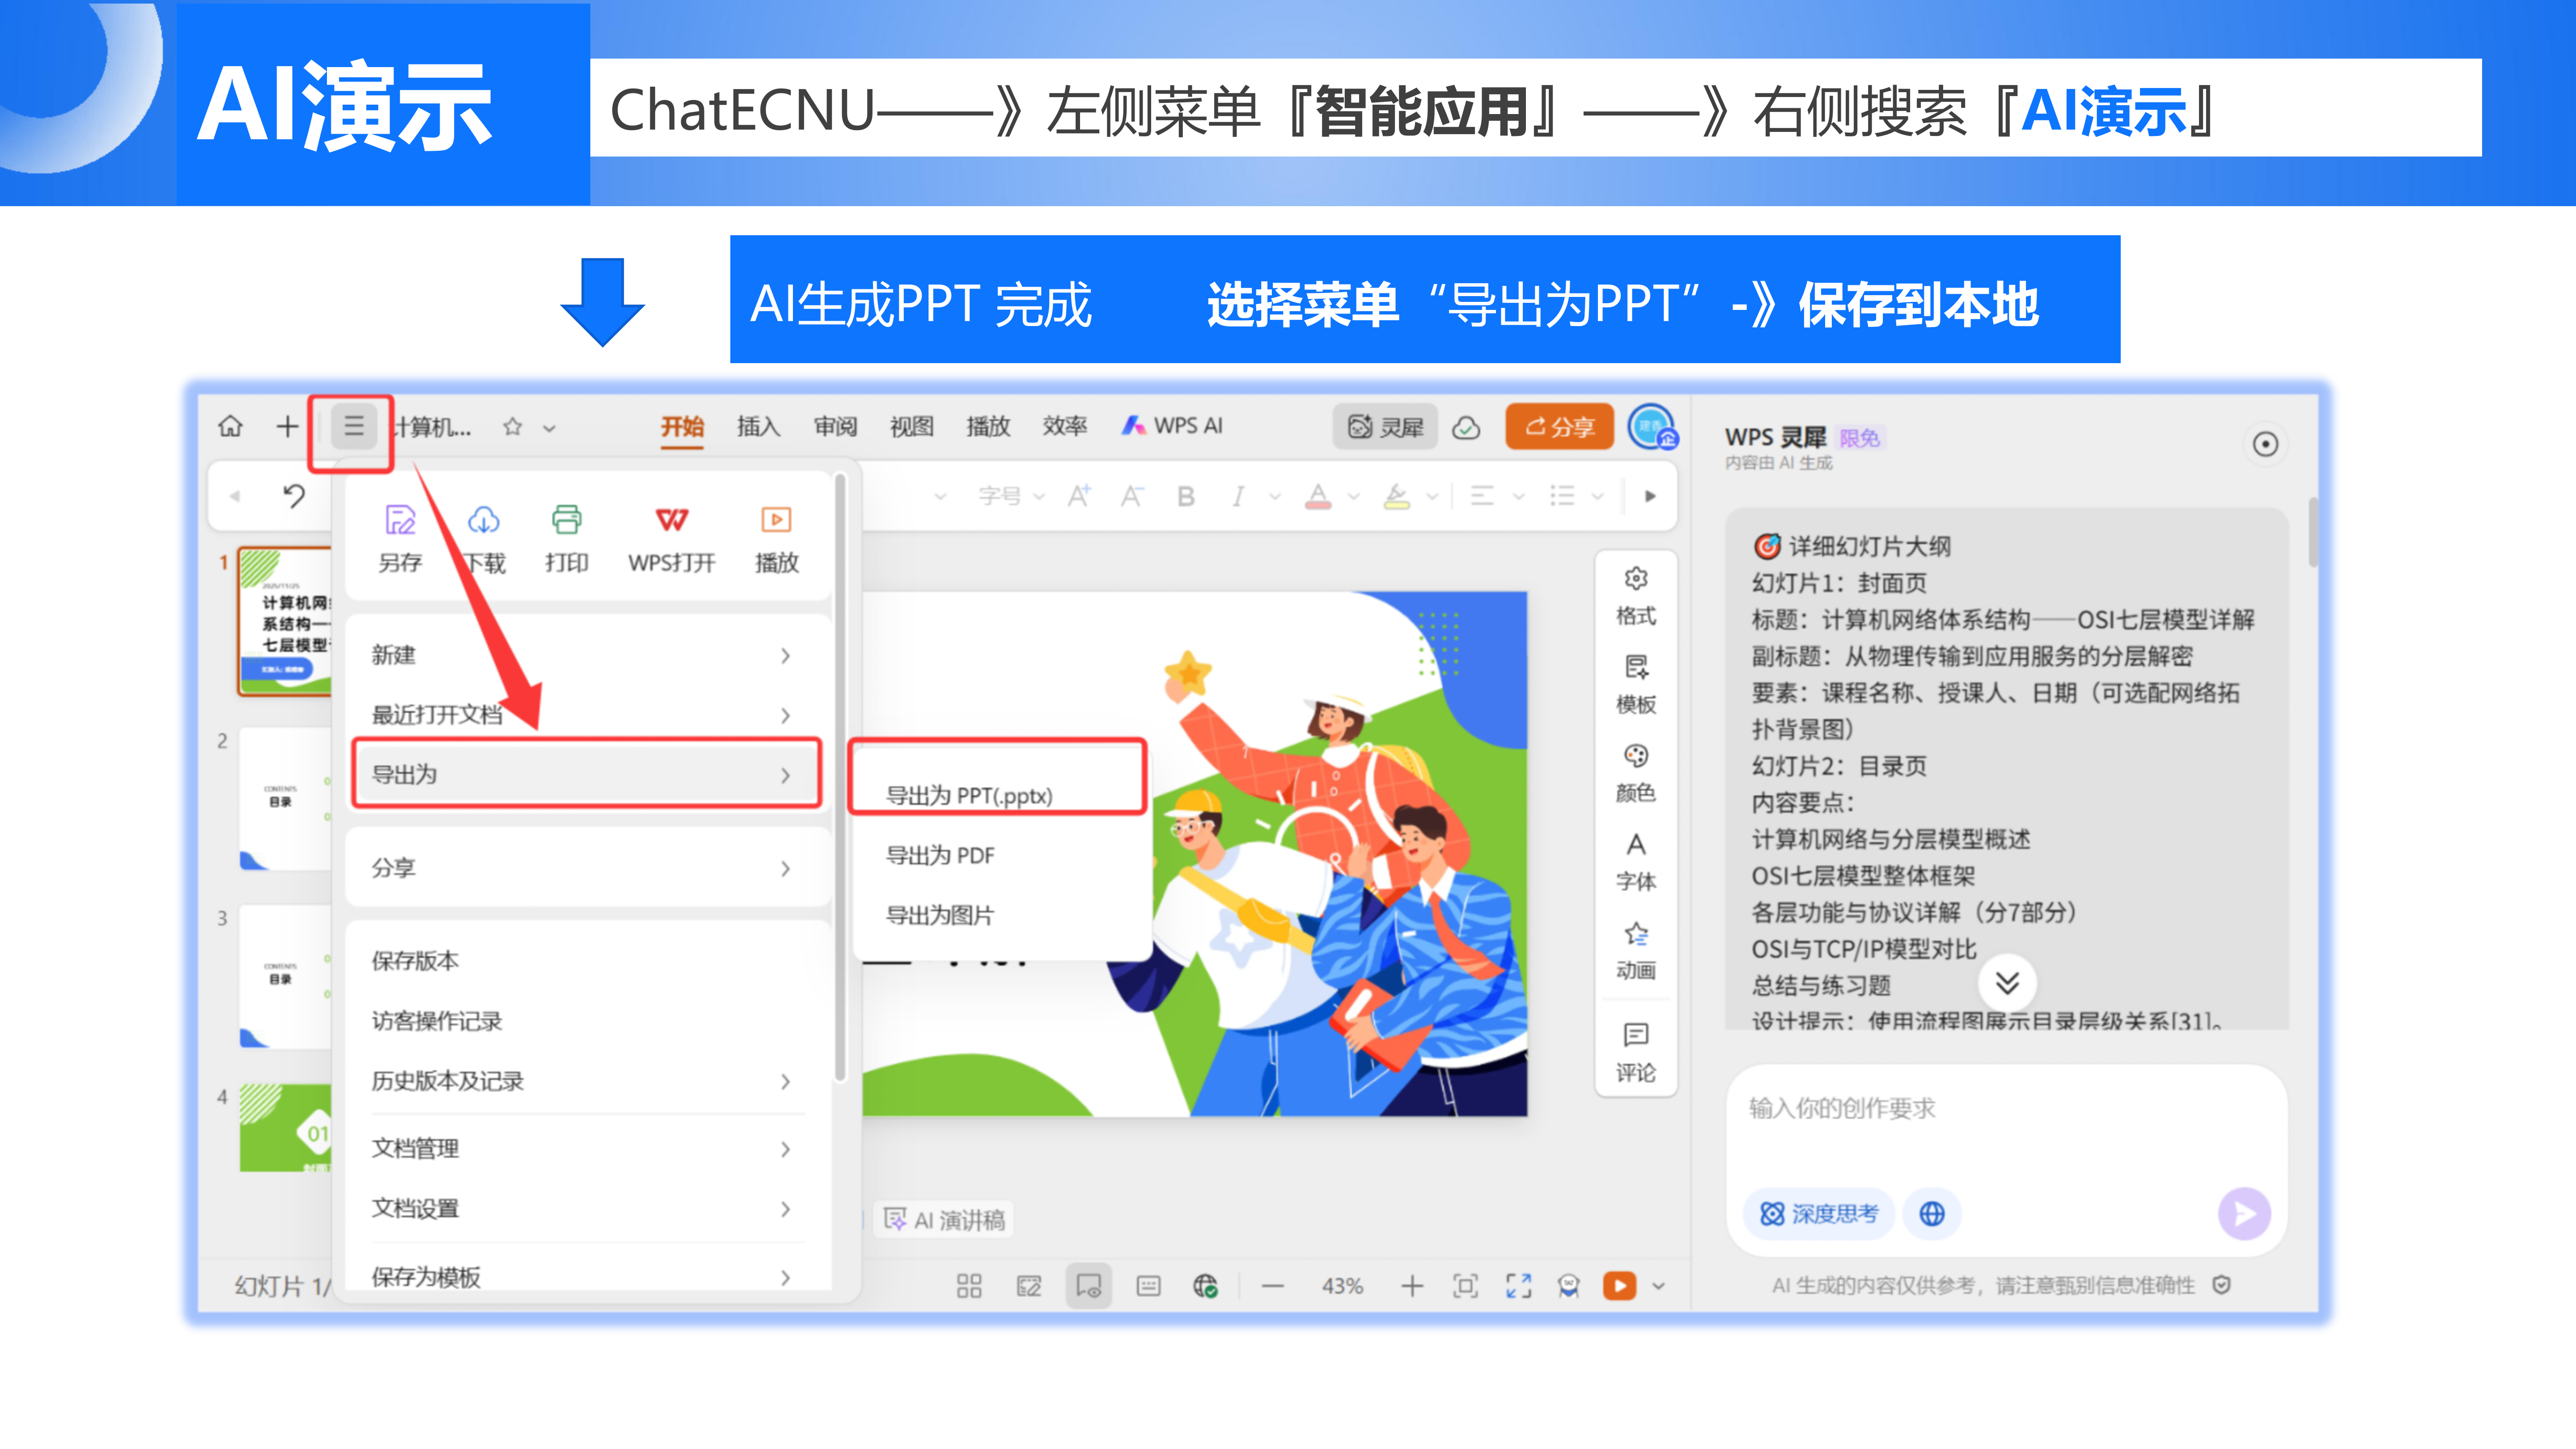The height and width of the screenshot is (1449, 2576).
Task: Toggle the star favorite icon by the title
Action: pyautogui.click(x=513, y=427)
